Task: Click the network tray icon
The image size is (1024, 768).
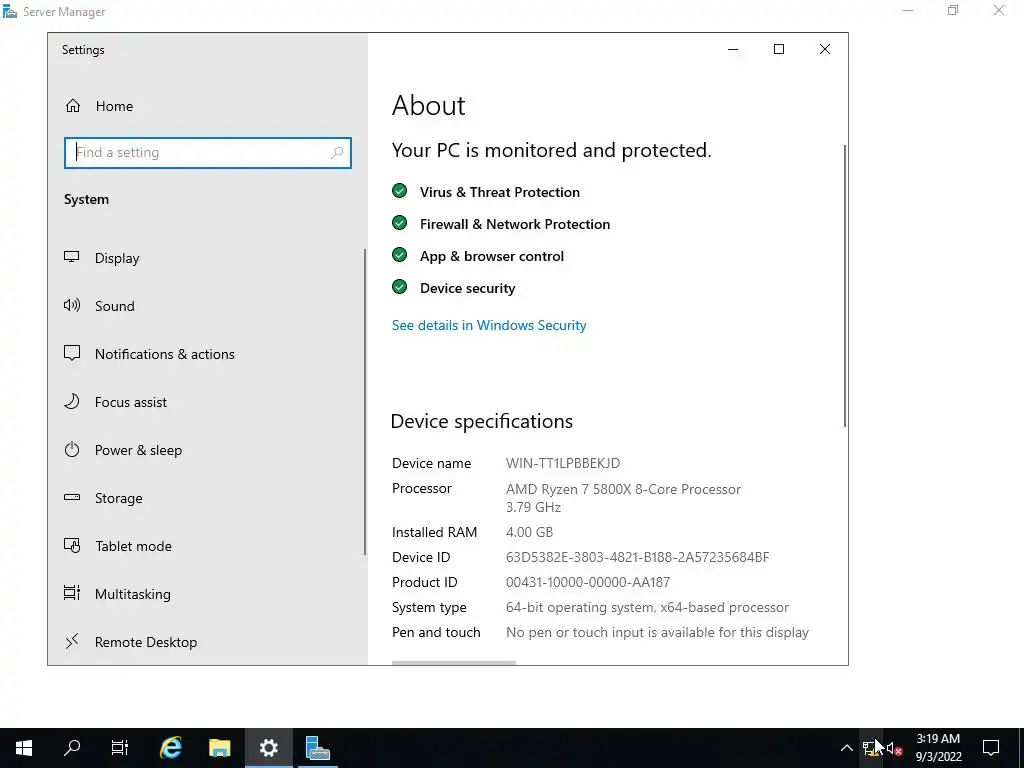Action: [x=871, y=748]
